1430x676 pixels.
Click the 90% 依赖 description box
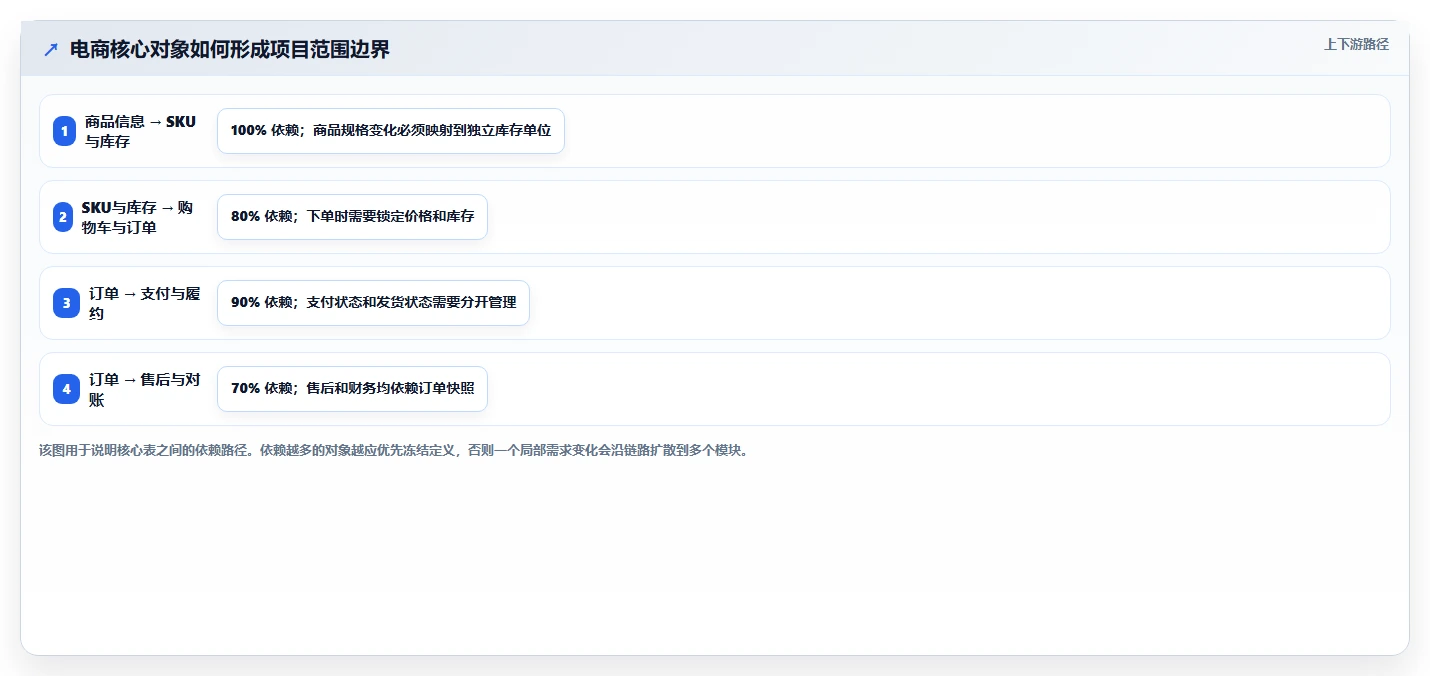coord(373,303)
